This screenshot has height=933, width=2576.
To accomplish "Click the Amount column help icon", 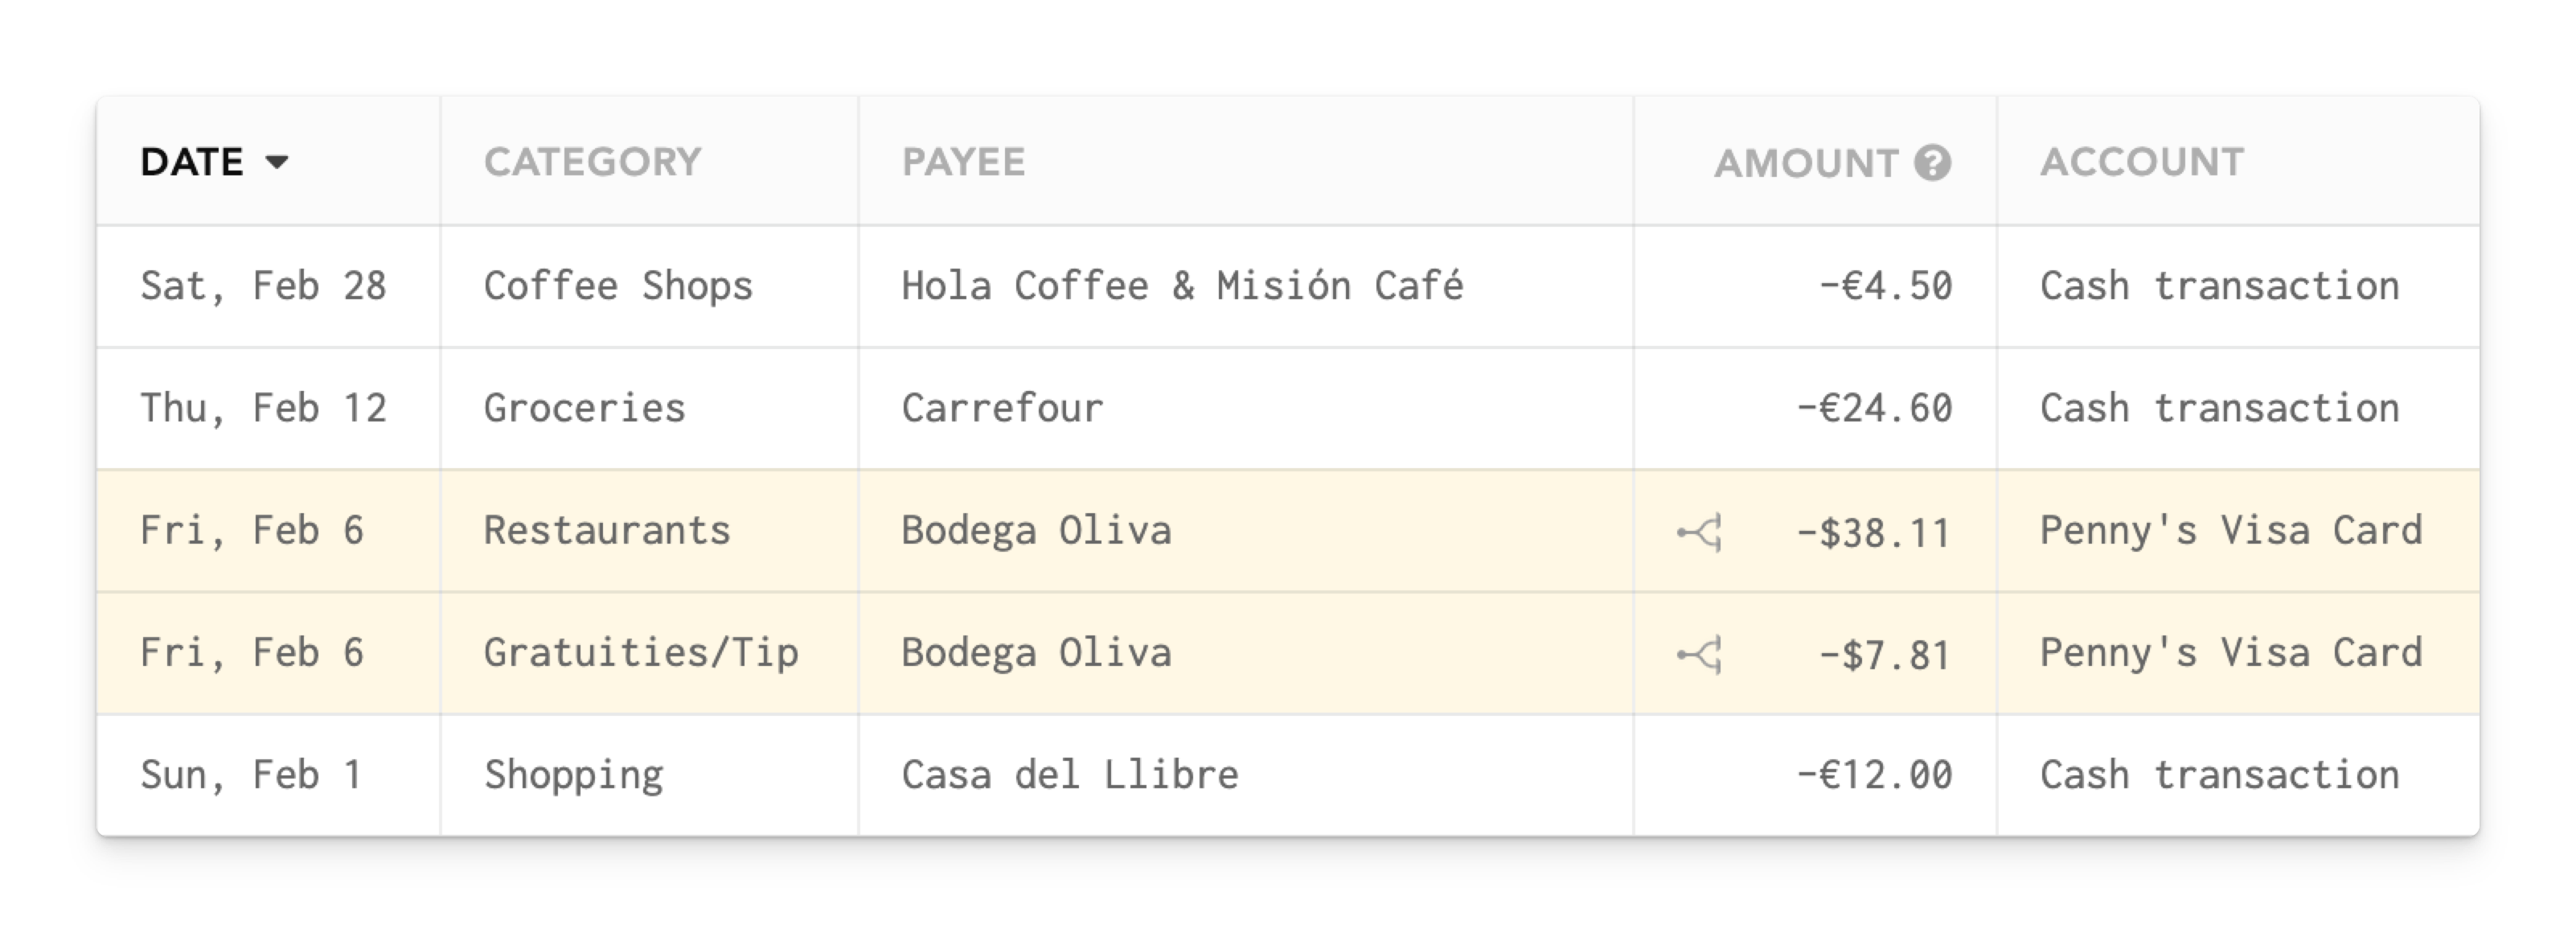I will (1932, 163).
